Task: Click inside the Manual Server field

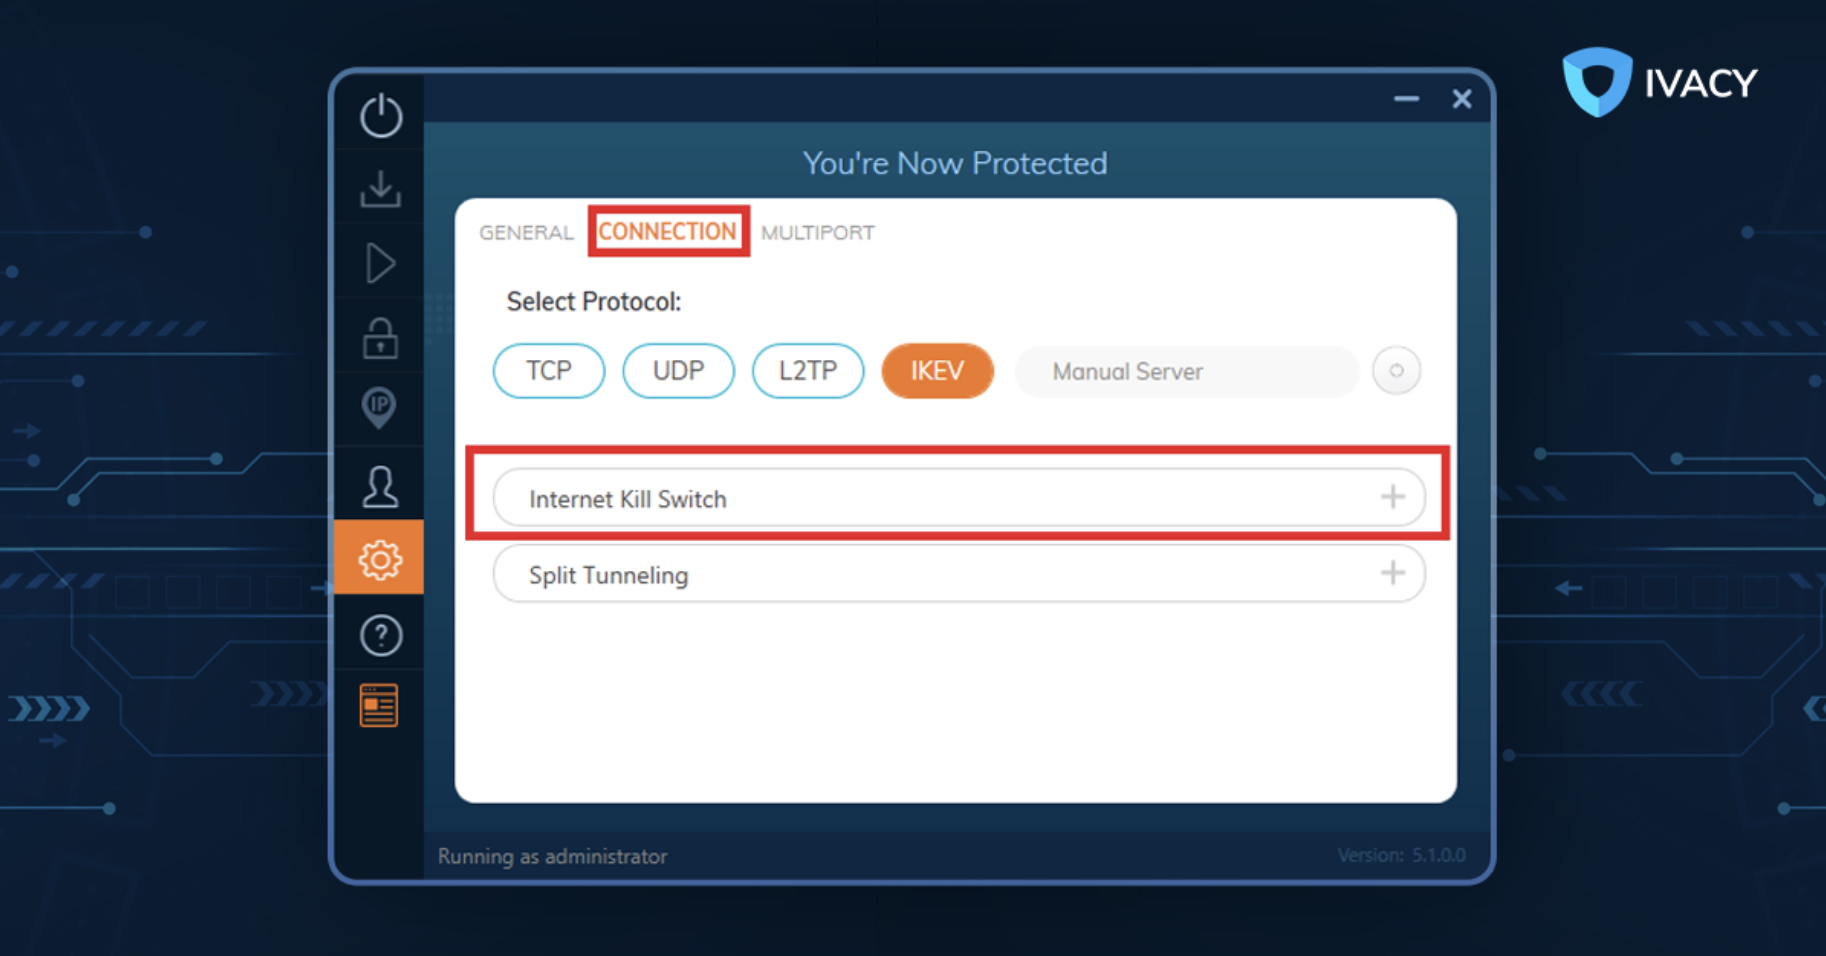Action: 1127,371
